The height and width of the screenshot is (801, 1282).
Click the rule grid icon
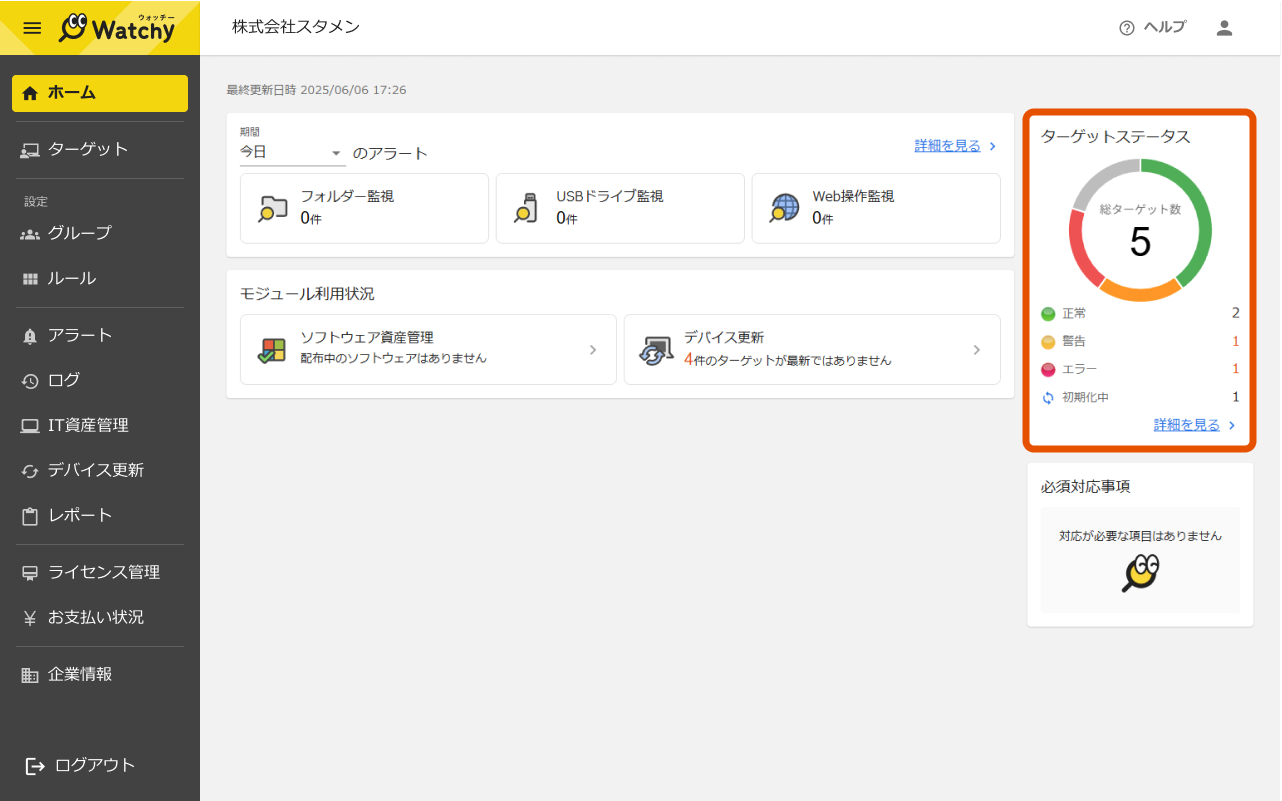[30, 279]
